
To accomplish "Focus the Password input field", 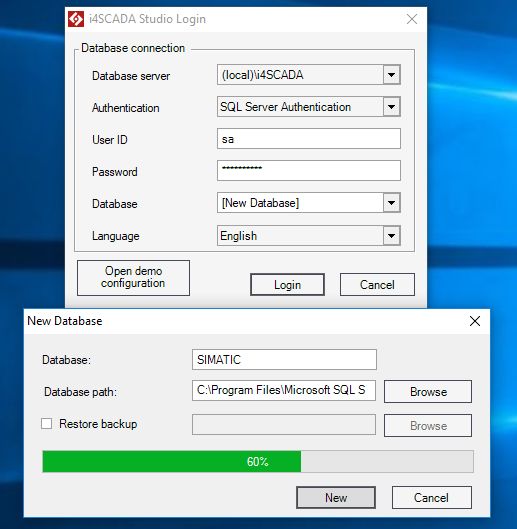I will 309,170.
